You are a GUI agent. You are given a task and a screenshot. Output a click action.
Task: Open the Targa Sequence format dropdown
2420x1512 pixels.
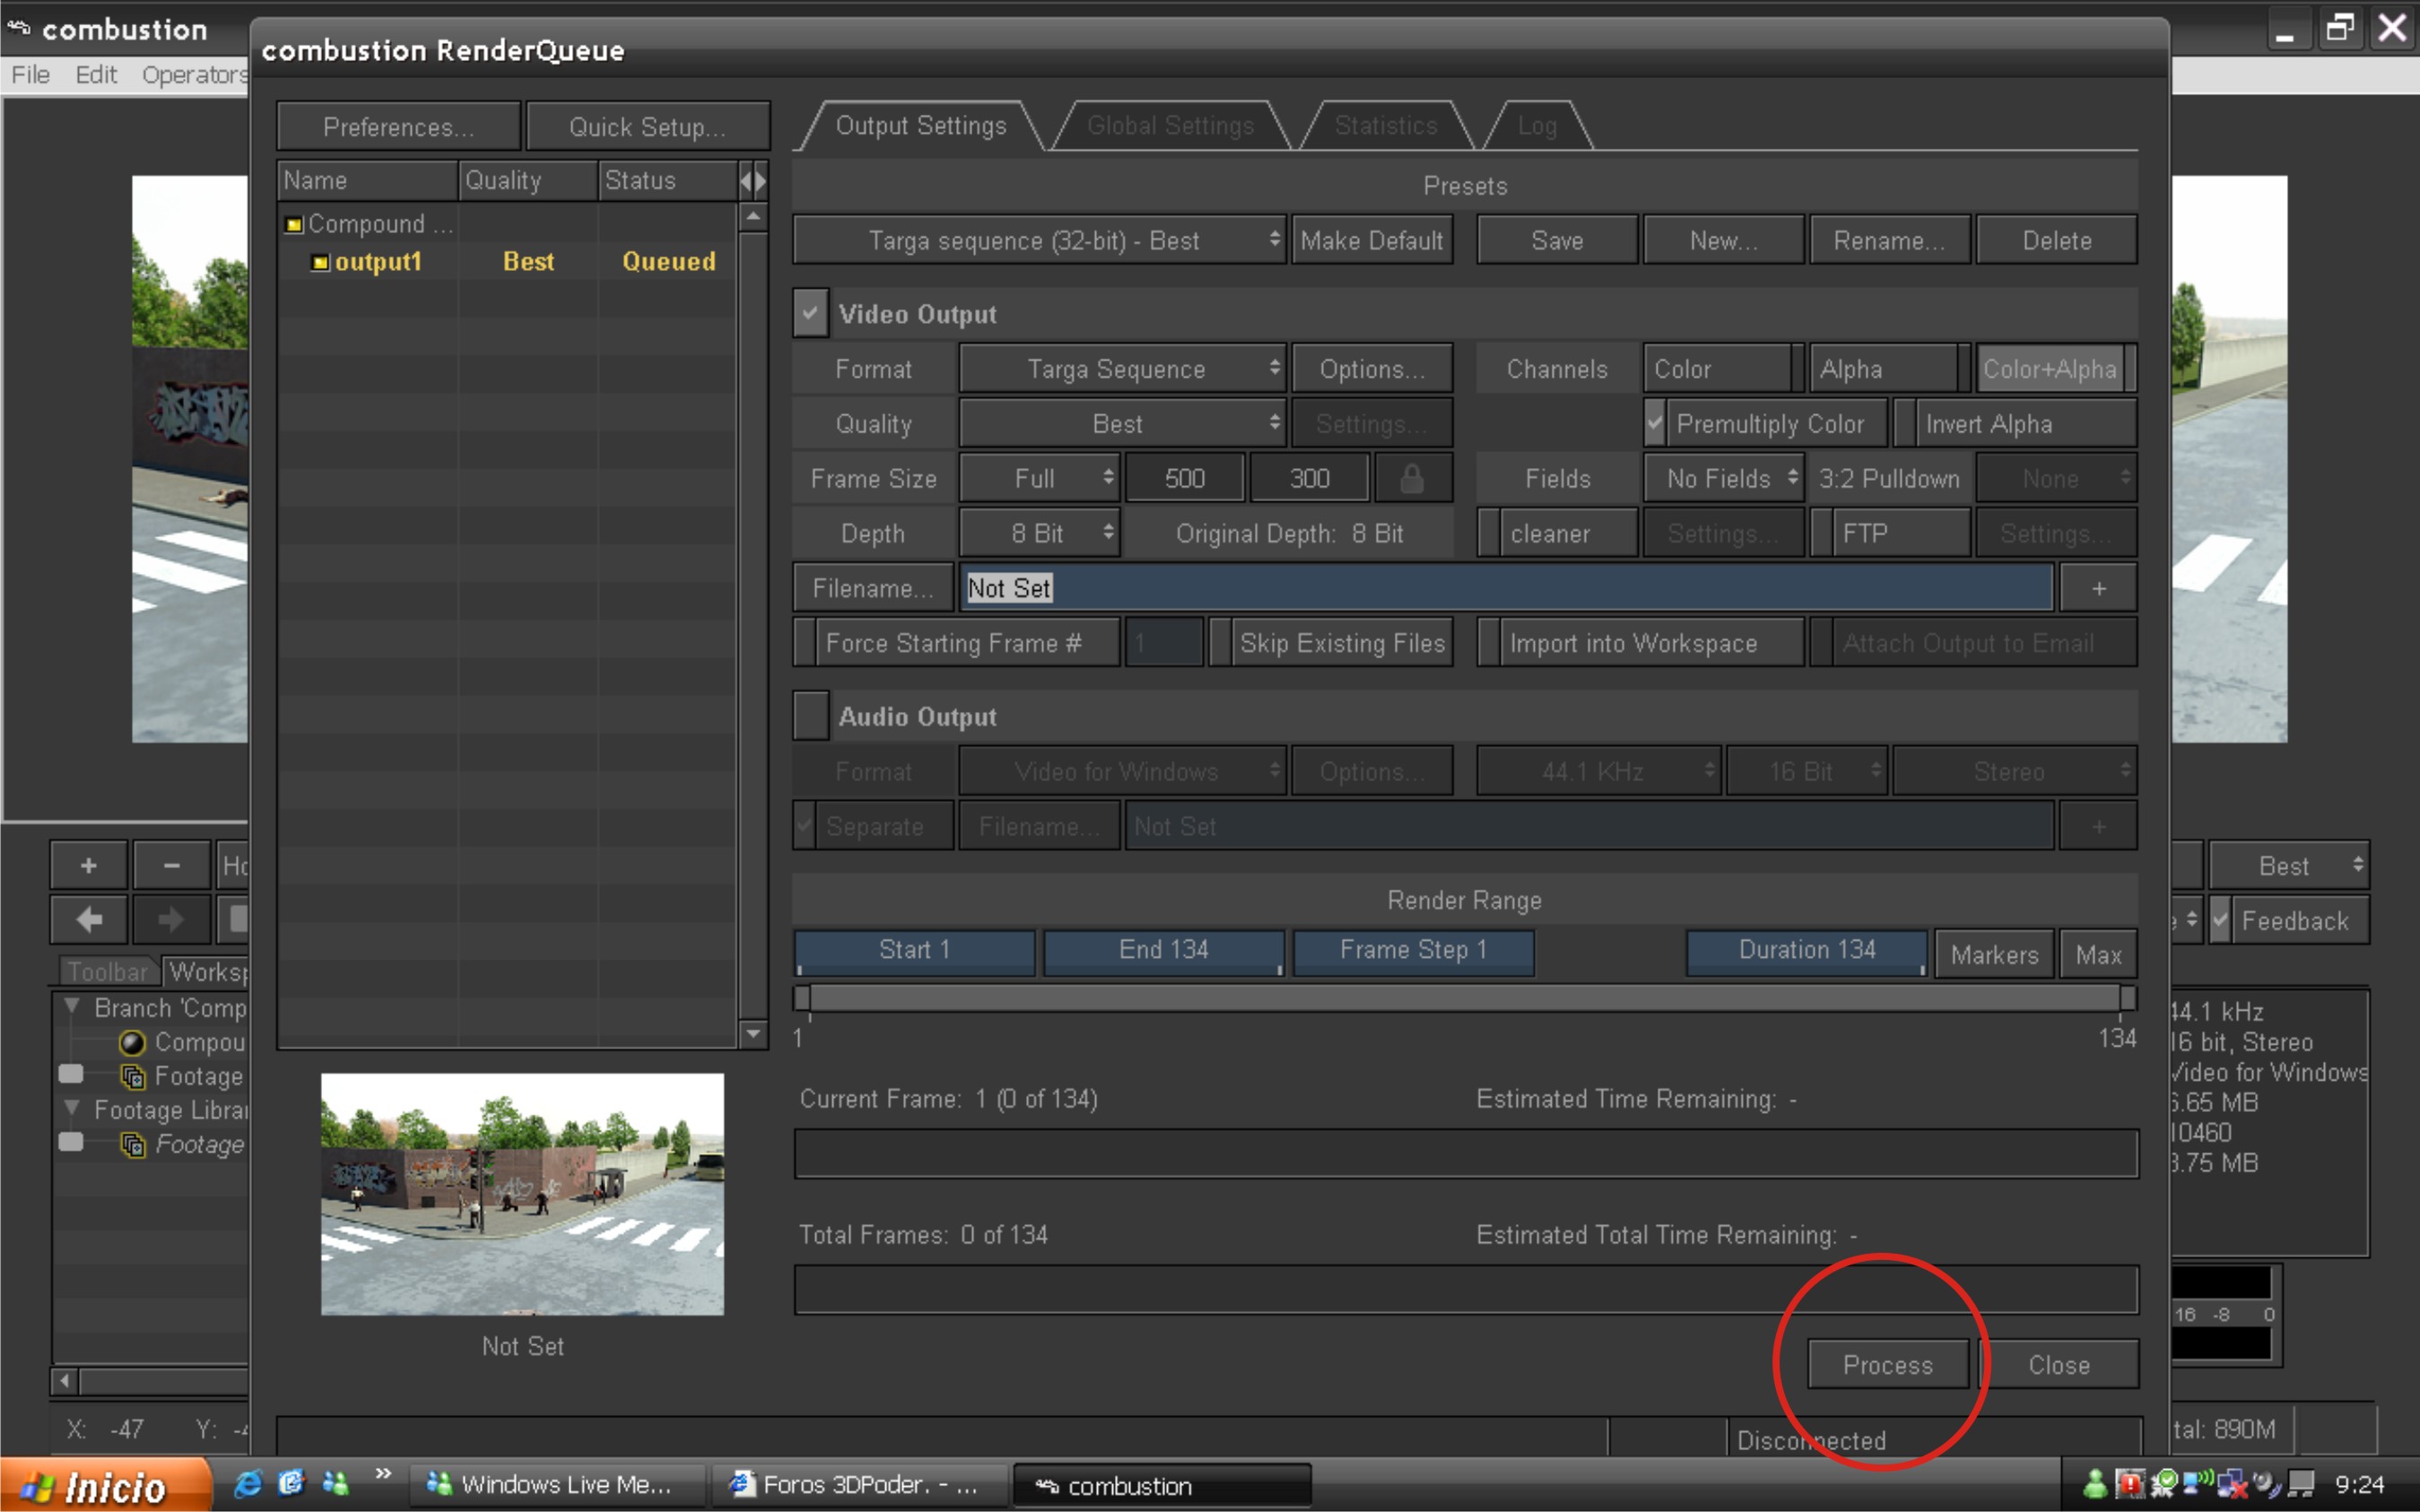coord(1121,369)
